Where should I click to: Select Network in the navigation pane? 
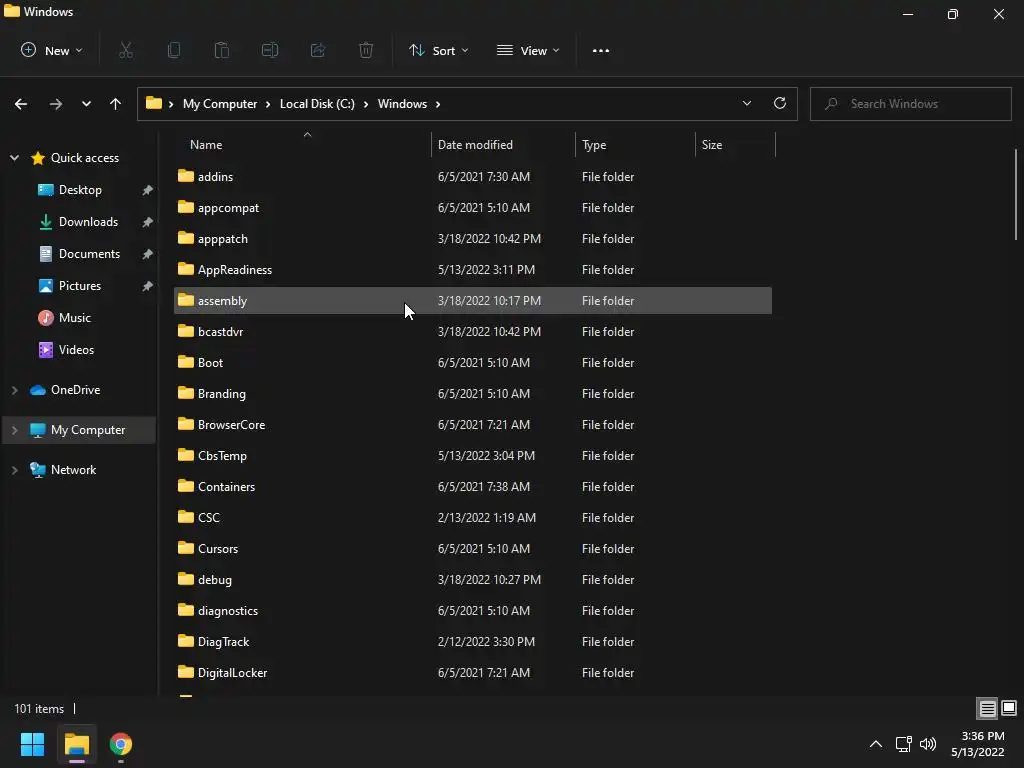[73, 470]
